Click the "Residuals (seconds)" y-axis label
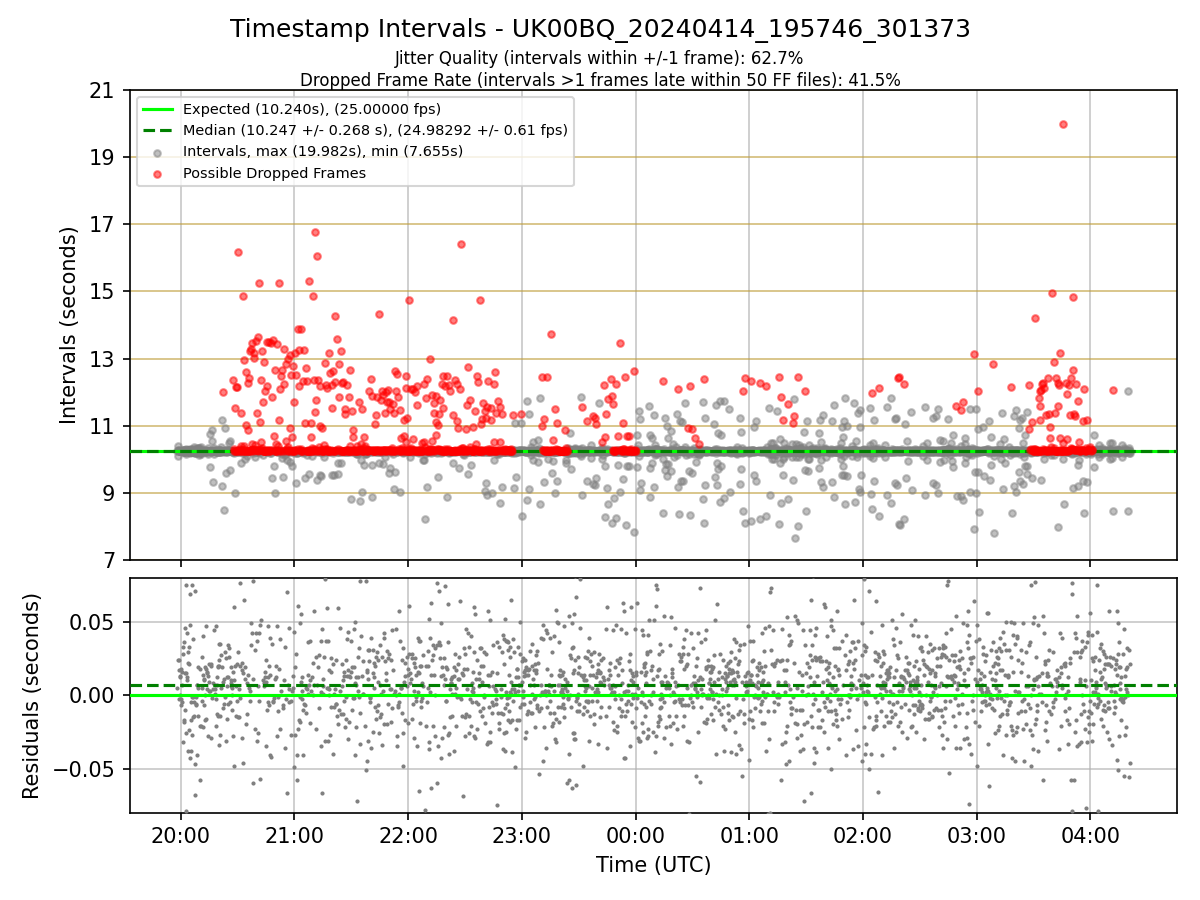Viewport: 1200px width, 900px height. 32,696
